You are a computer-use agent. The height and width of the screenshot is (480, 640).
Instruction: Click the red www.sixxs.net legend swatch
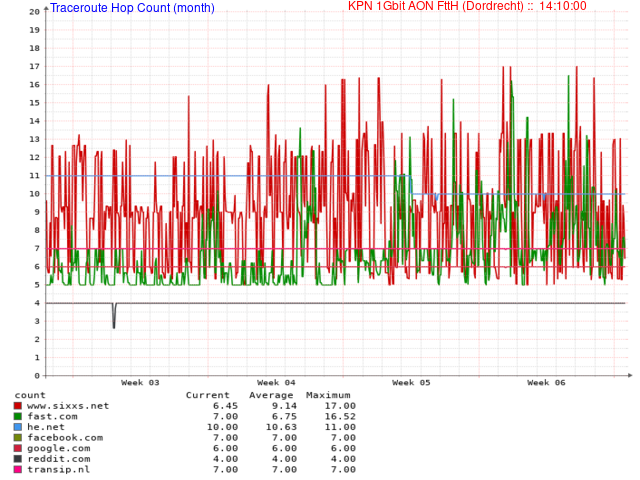[18, 406]
